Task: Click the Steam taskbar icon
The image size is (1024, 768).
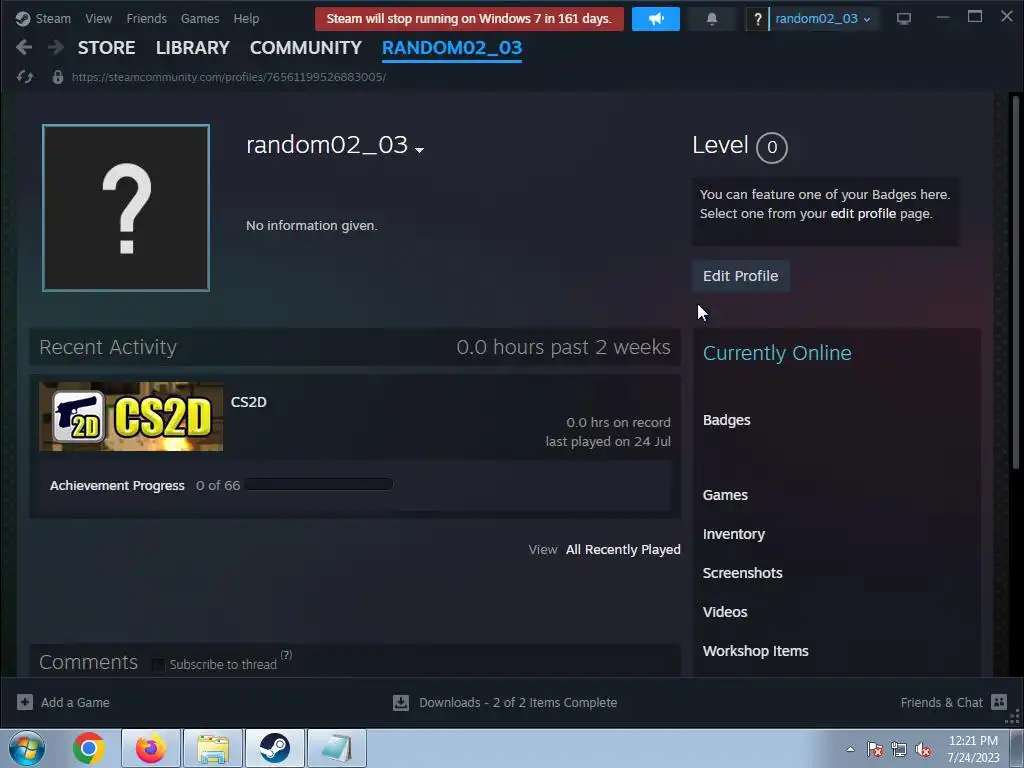Action: (275, 748)
